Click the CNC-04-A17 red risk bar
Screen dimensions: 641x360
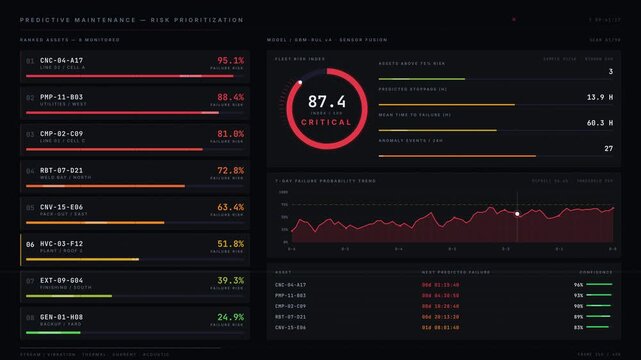coord(130,76)
